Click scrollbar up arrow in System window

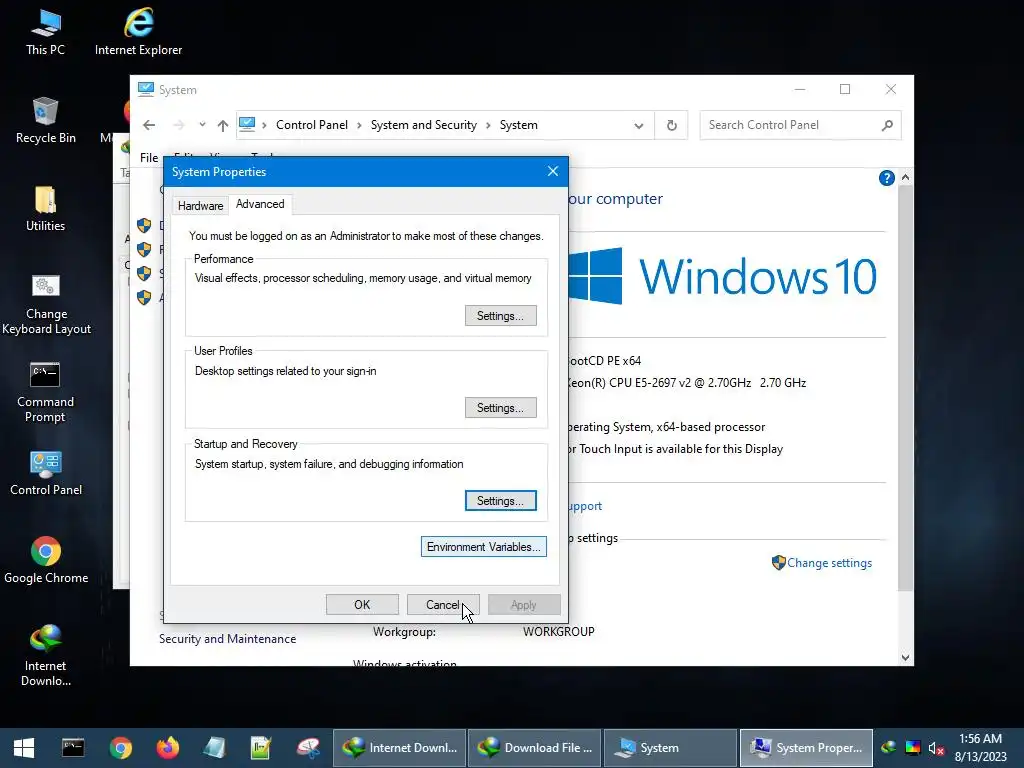click(x=905, y=178)
